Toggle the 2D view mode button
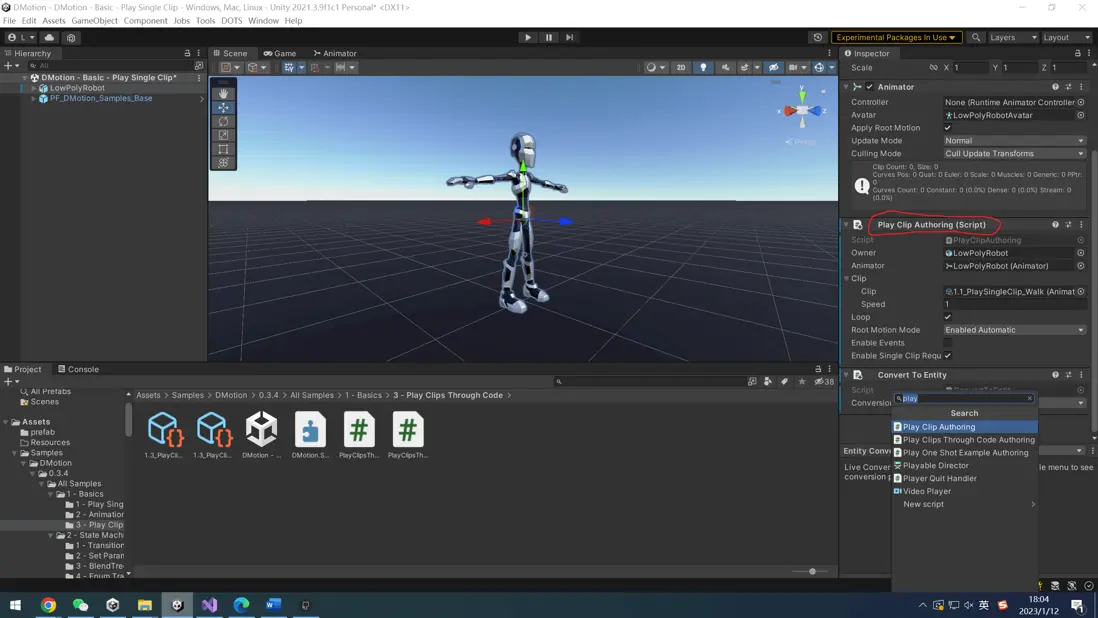The image size is (1098, 618). coord(681,68)
